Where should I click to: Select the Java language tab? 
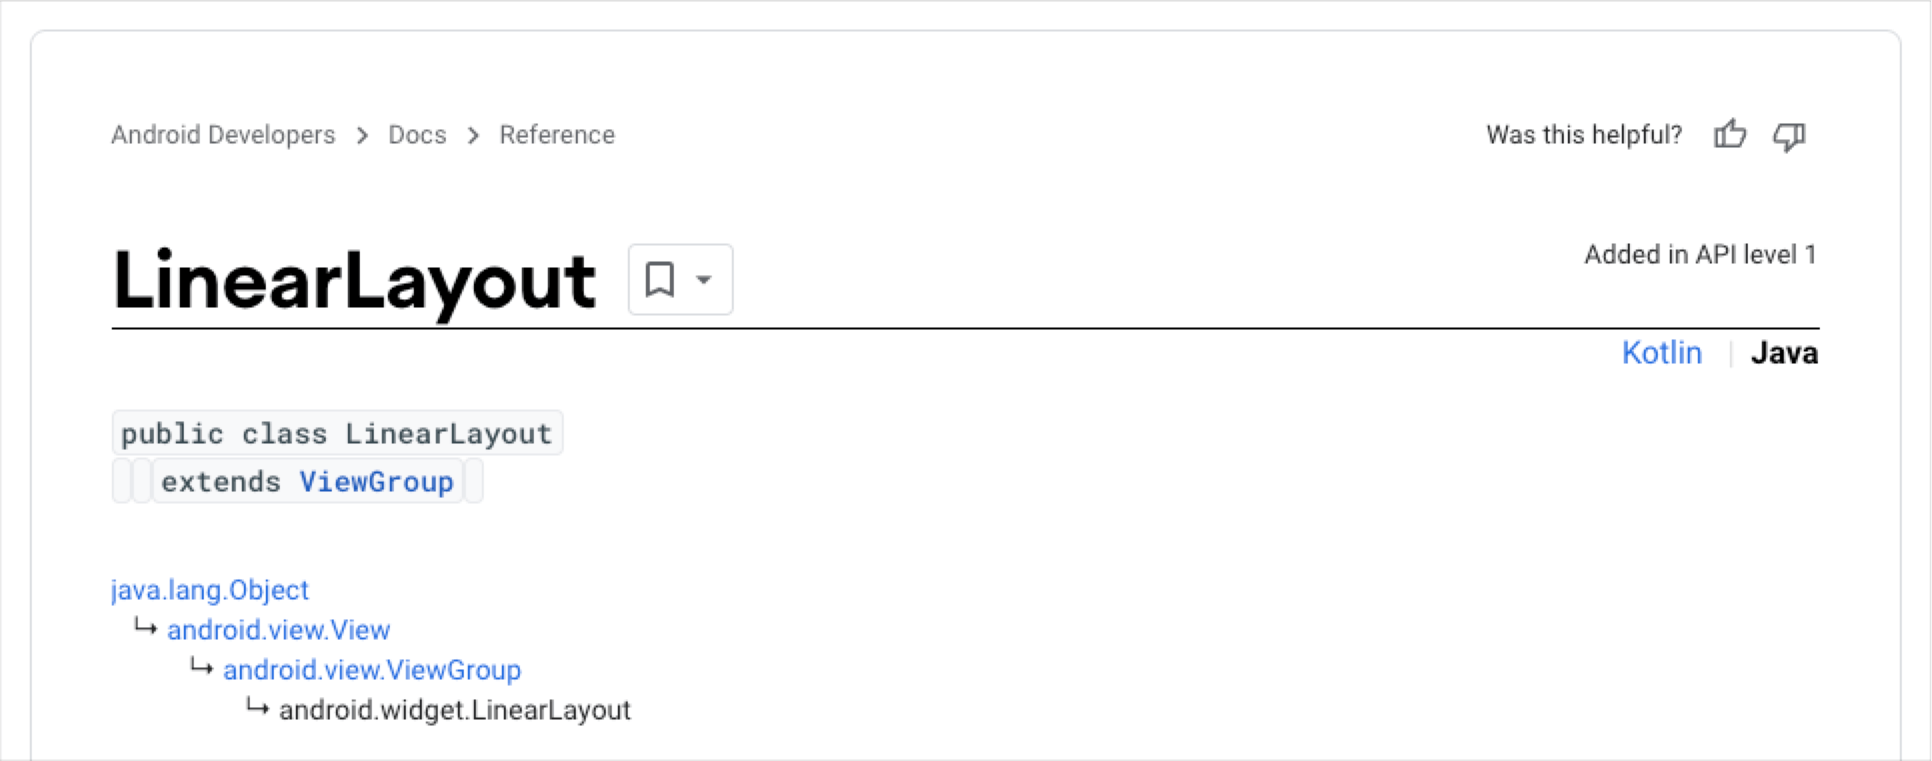click(1784, 353)
